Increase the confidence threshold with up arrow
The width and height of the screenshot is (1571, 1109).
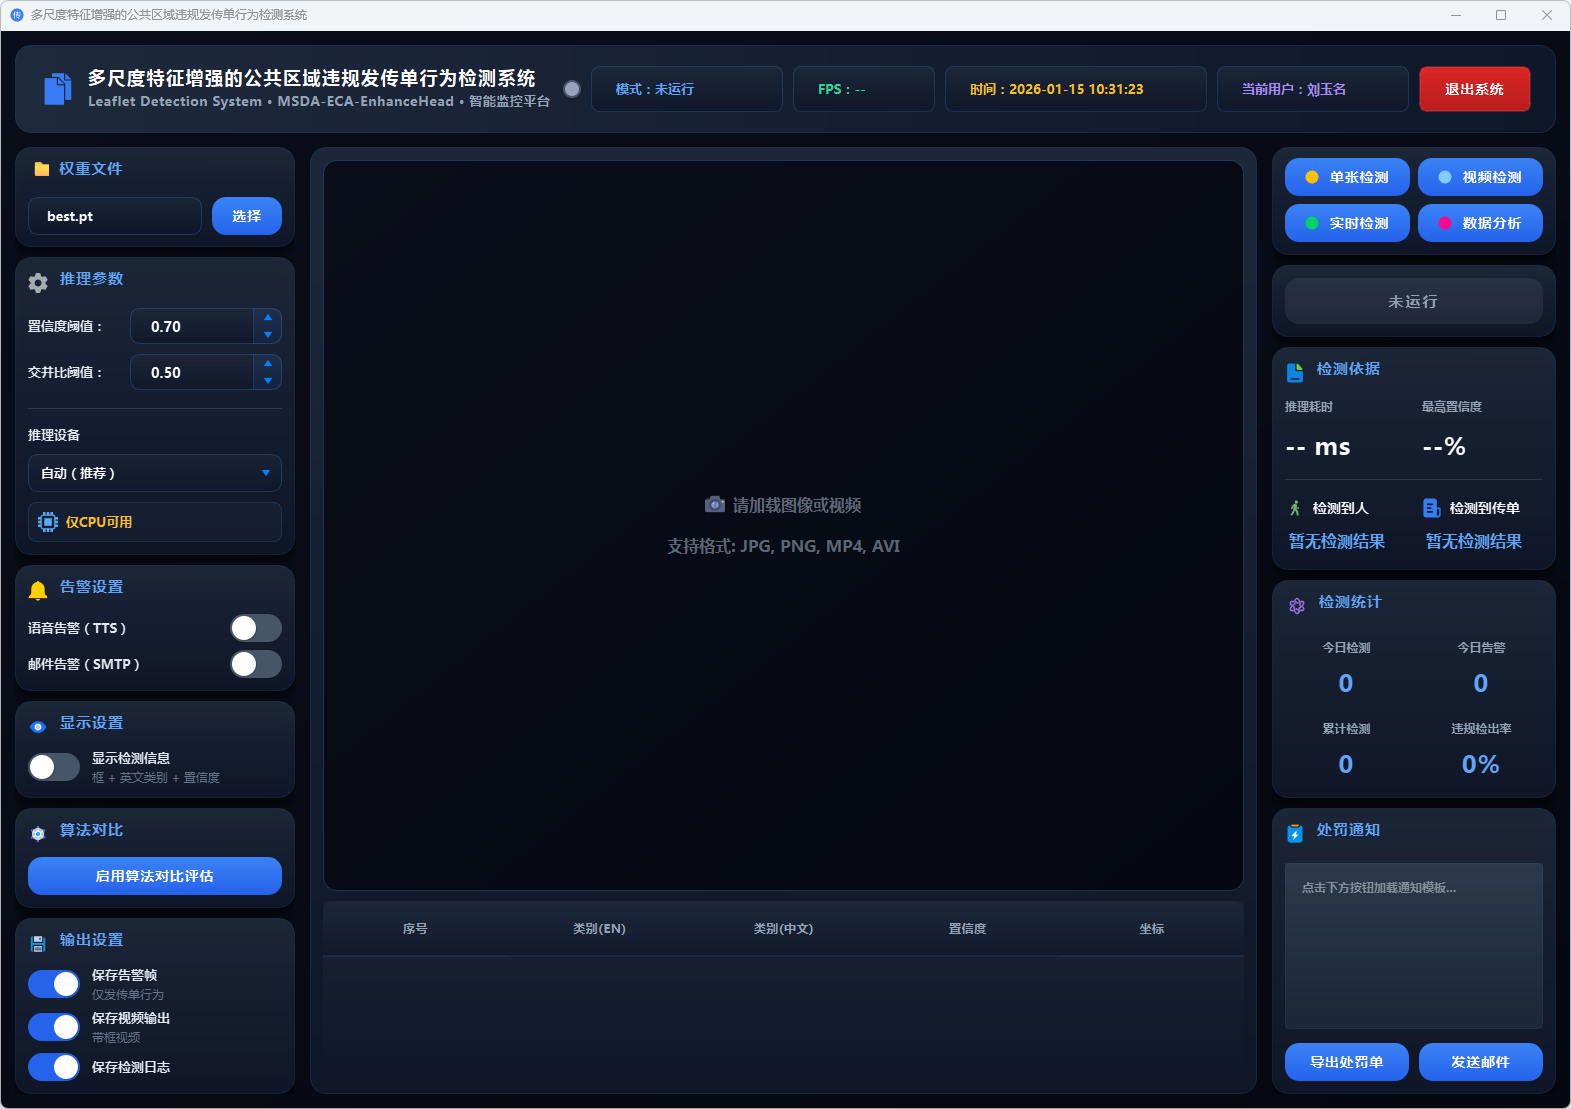pyautogui.click(x=267, y=318)
